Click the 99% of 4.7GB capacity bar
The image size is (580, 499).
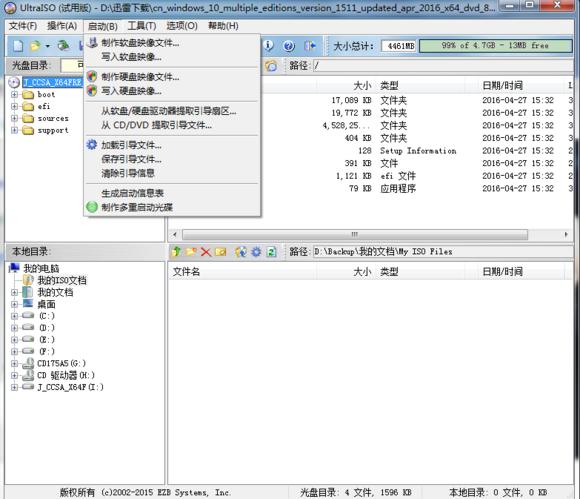pos(495,46)
